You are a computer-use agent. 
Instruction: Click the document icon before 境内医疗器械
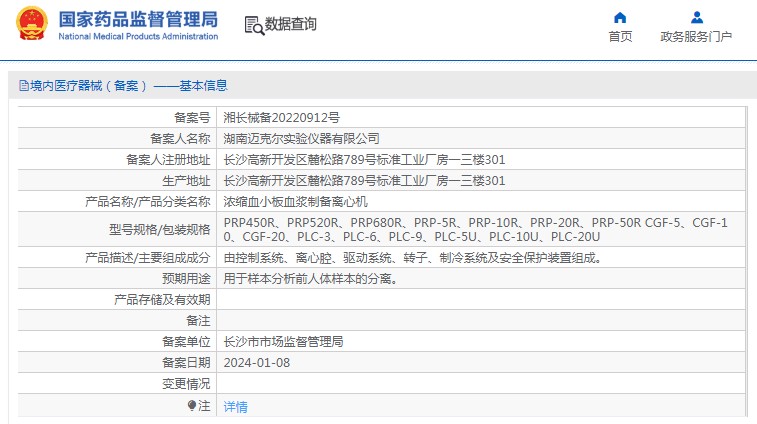pyautogui.click(x=24, y=86)
